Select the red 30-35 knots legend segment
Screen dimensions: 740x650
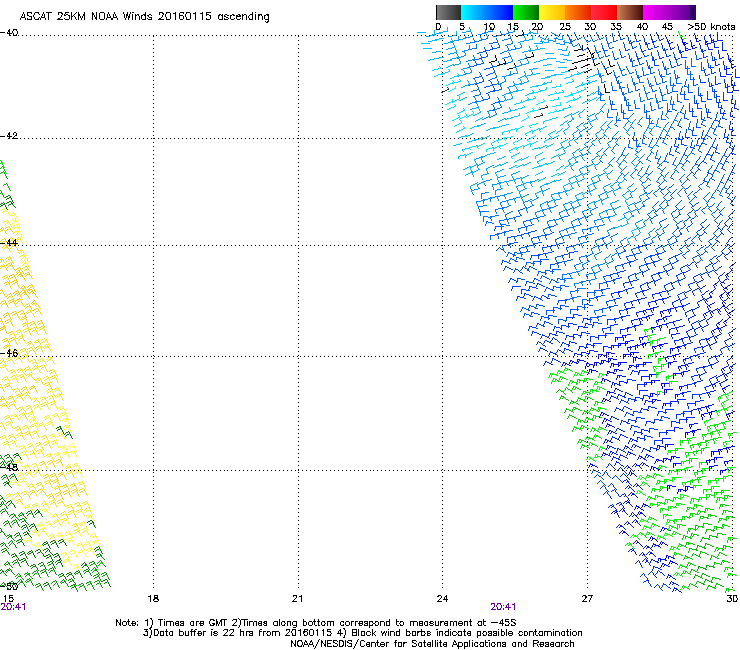click(604, 12)
